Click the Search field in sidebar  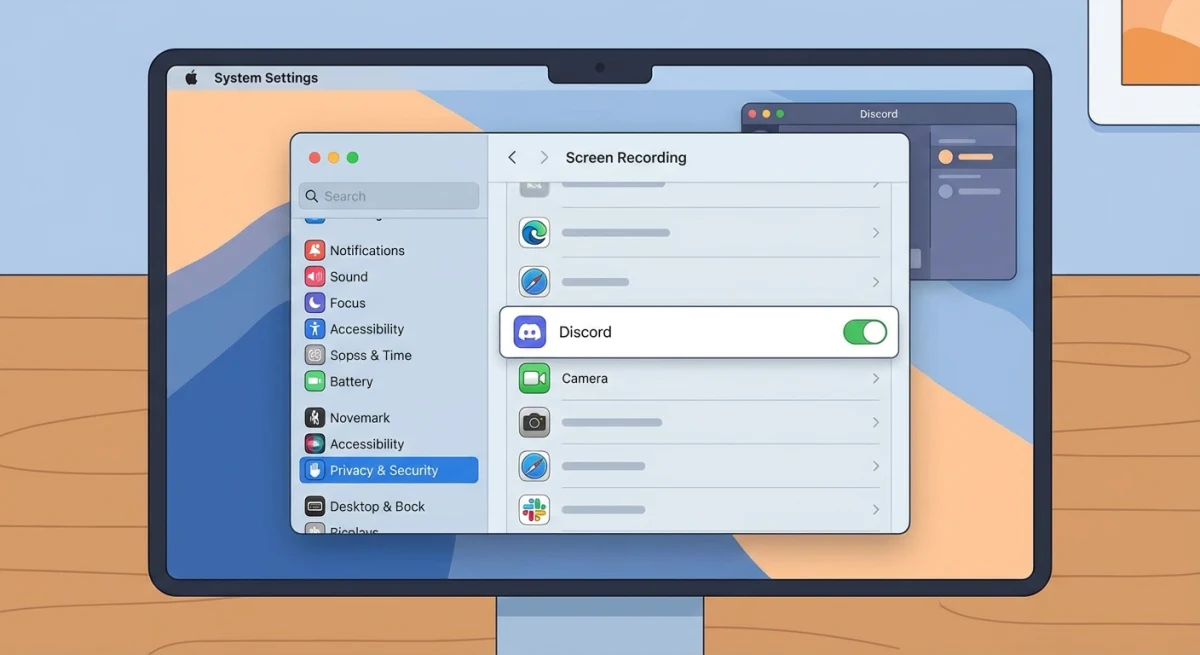tap(389, 196)
